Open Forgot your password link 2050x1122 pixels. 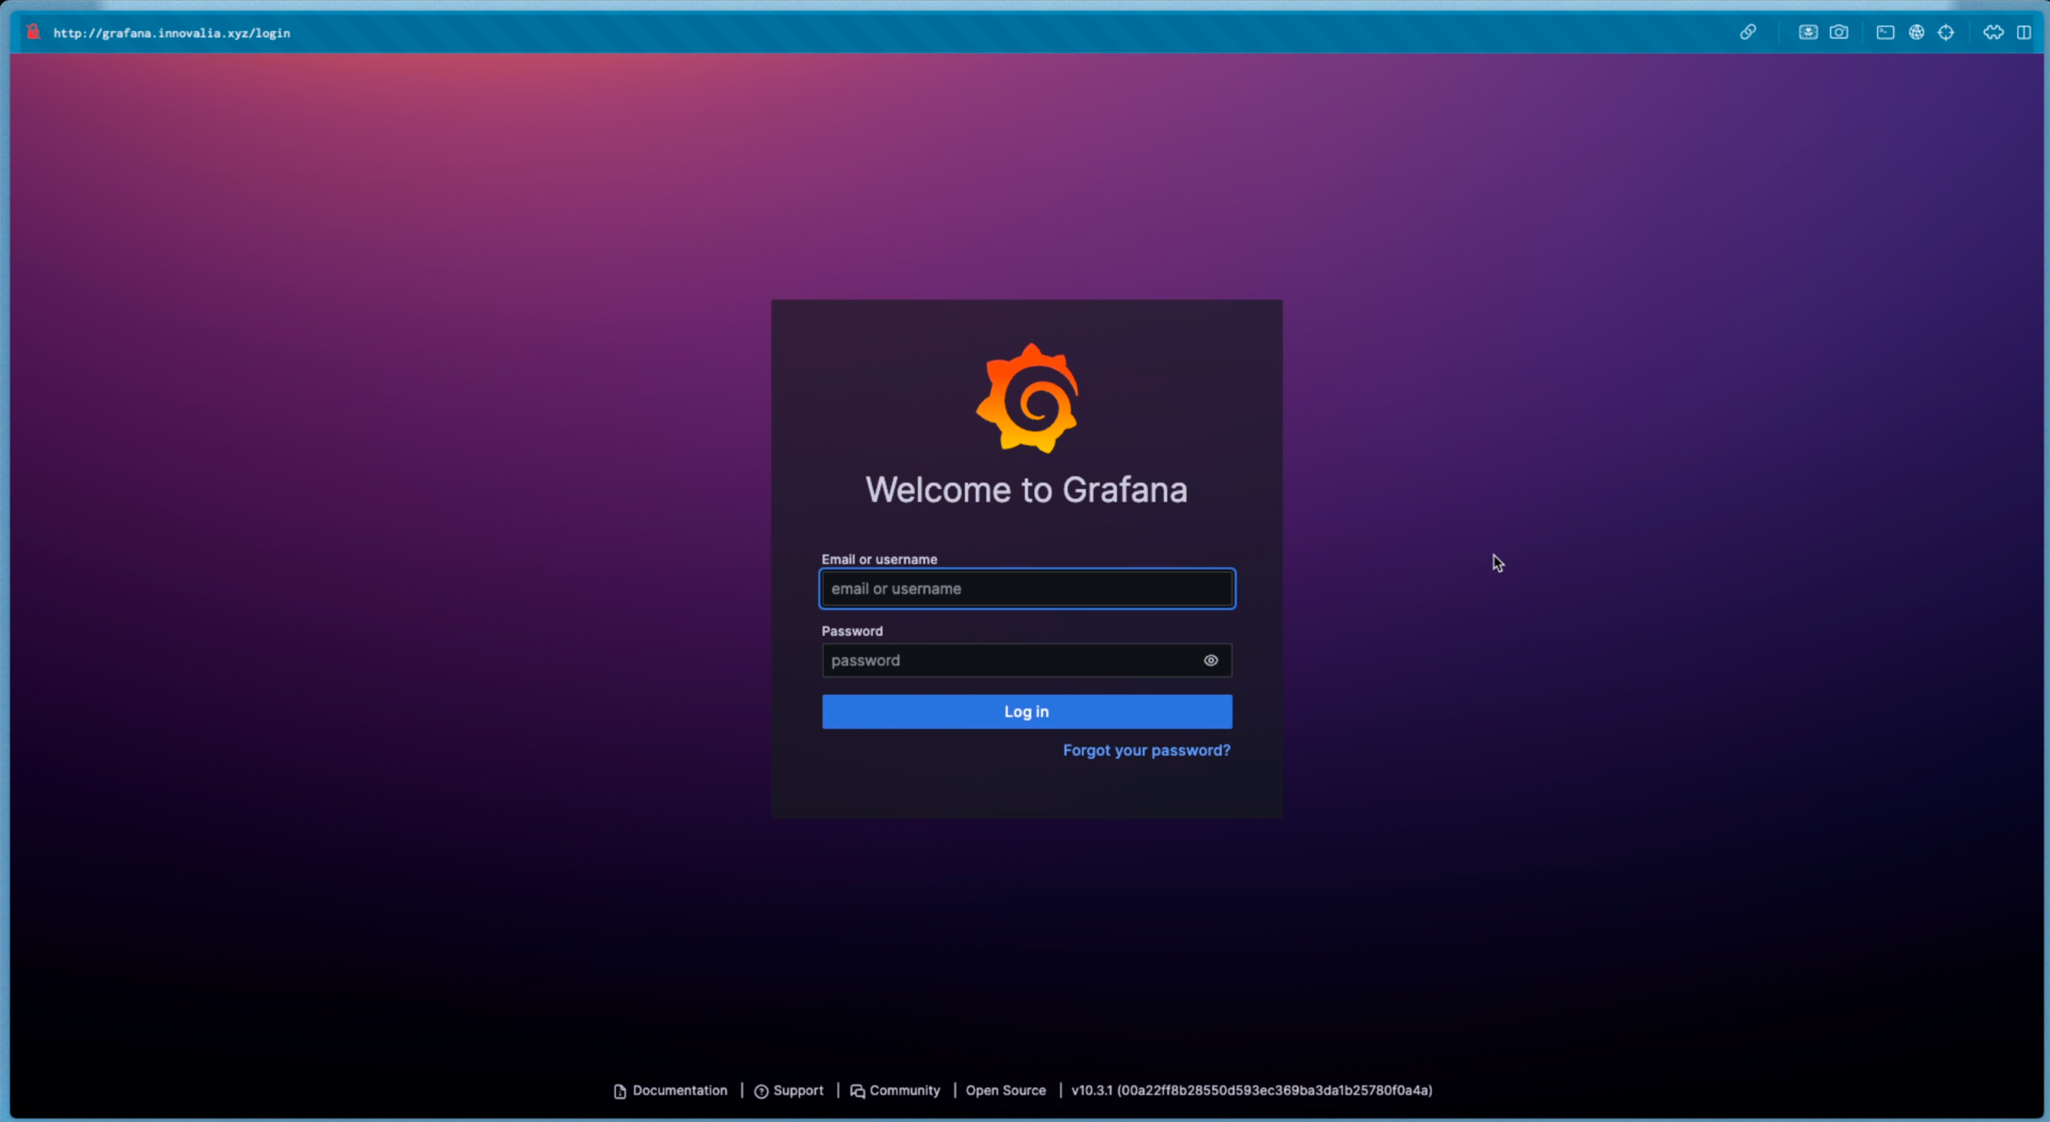1146,750
